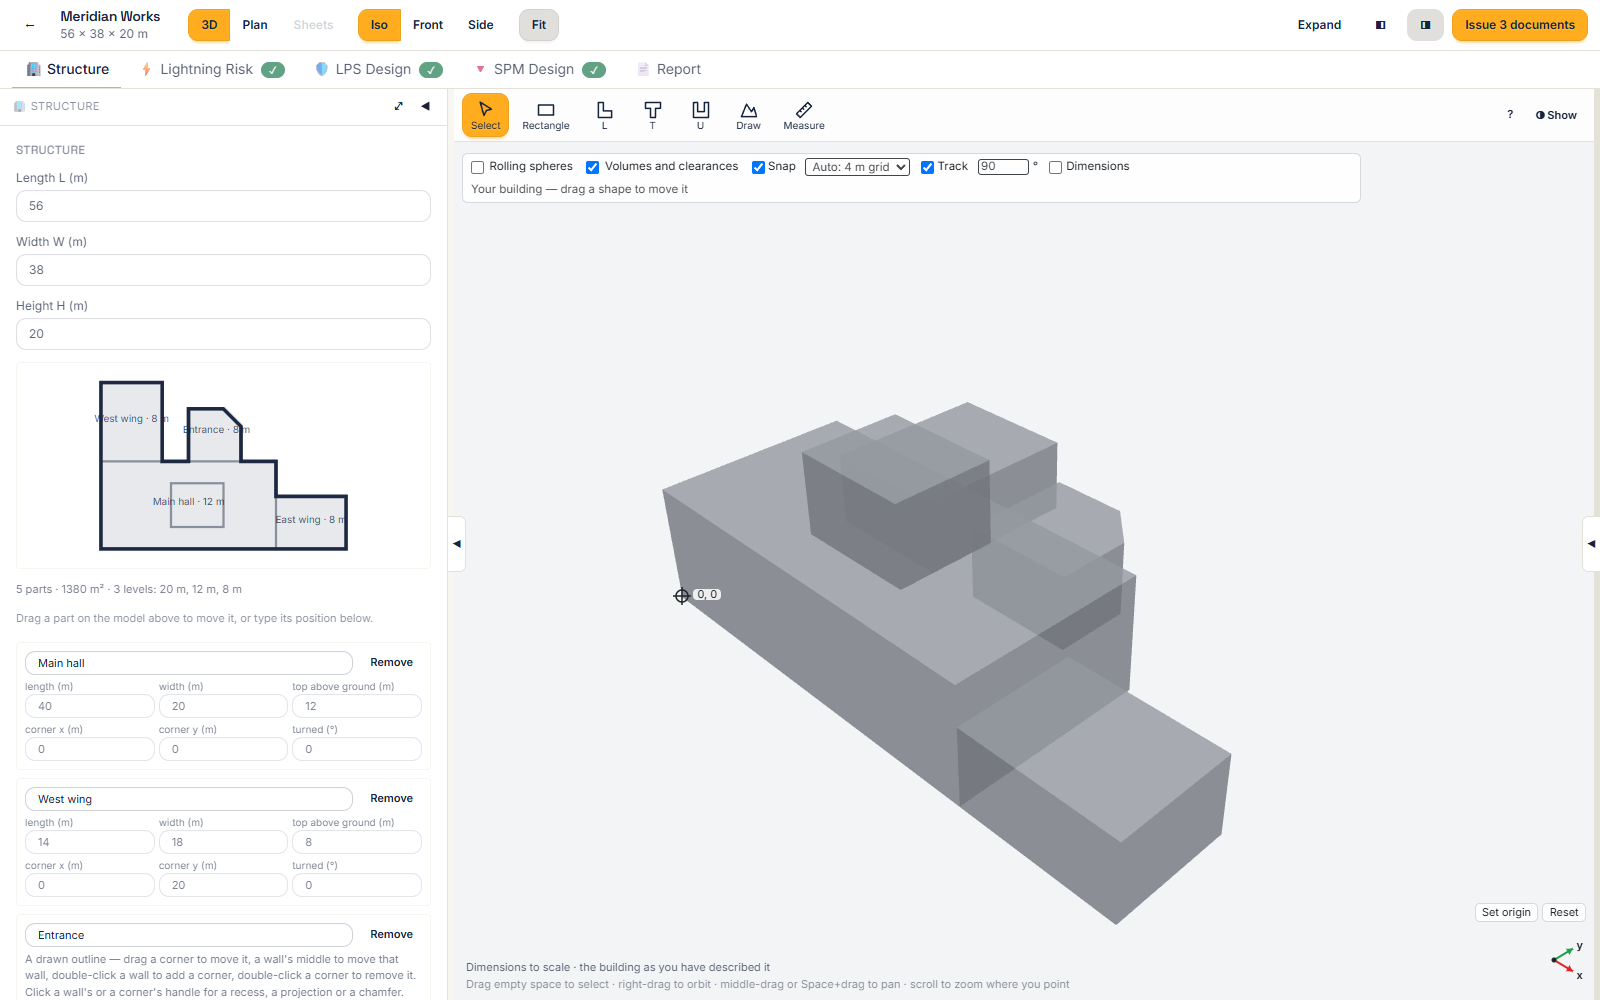The height and width of the screenshot is (1000, 1600).
Task: Toggle the Track checkbox
Action: [x=927, y=167]
